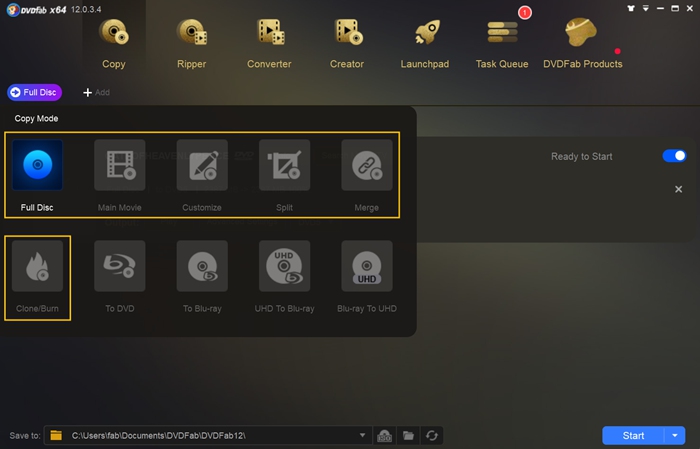Open the Copy module
This screenshot has height=449, width=700.
113,44
